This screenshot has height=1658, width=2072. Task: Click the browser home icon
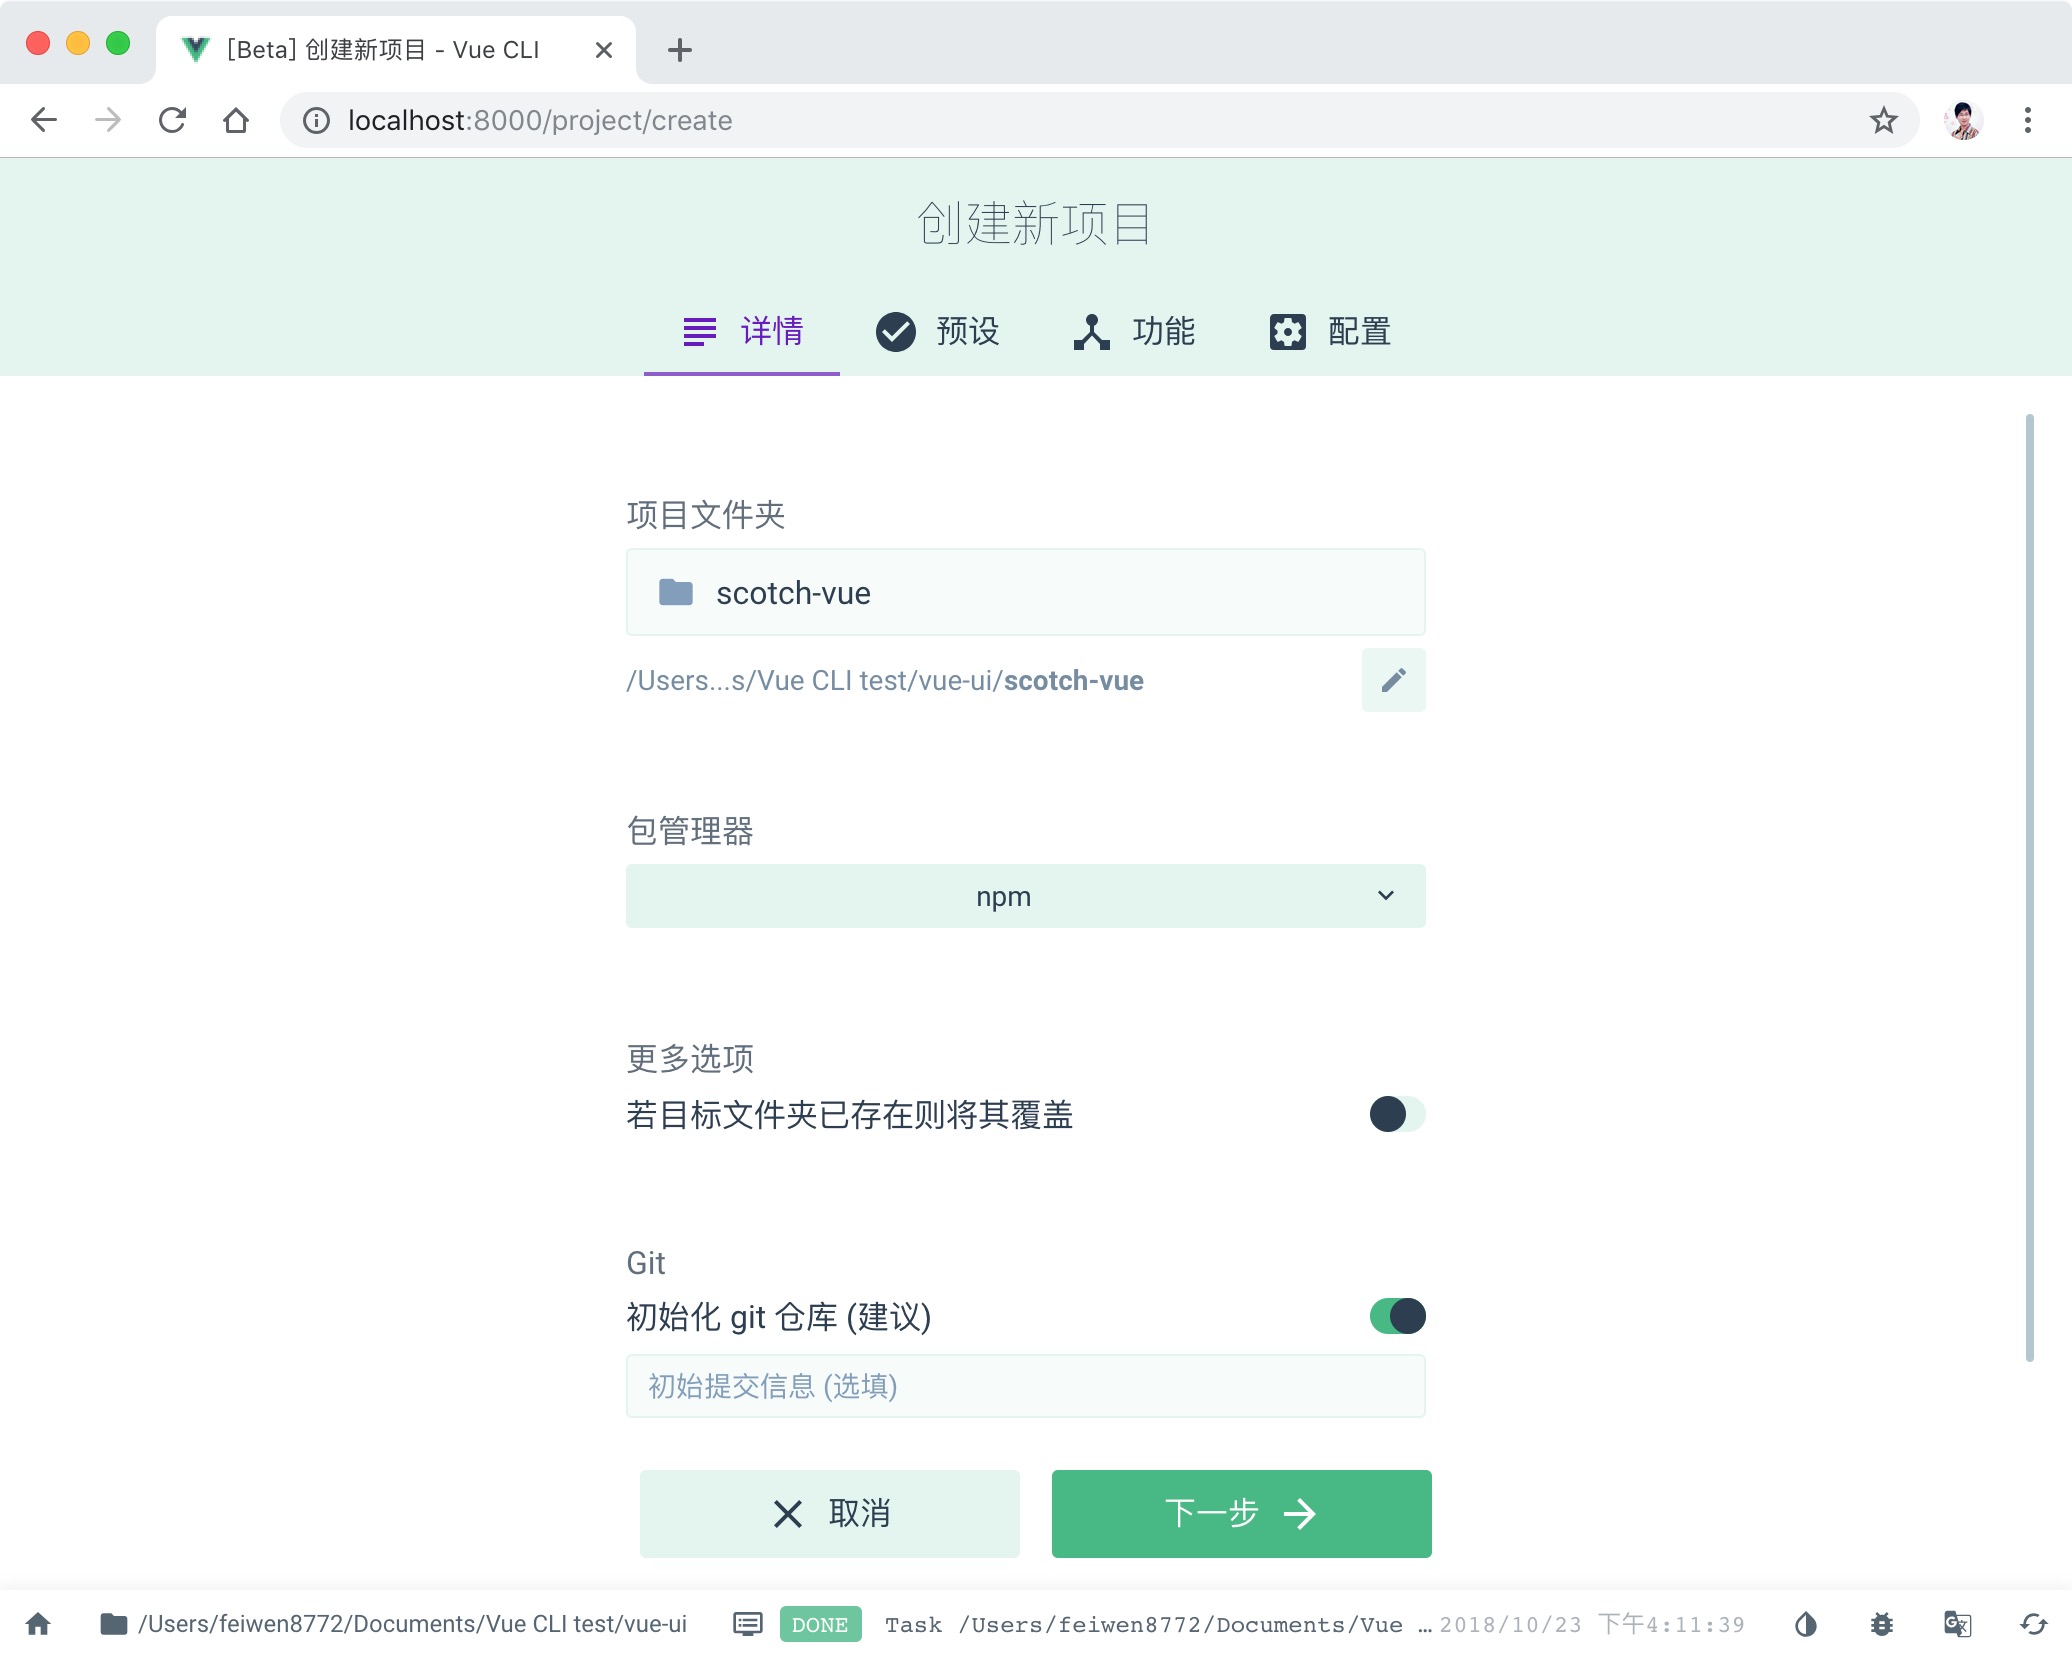236,120
